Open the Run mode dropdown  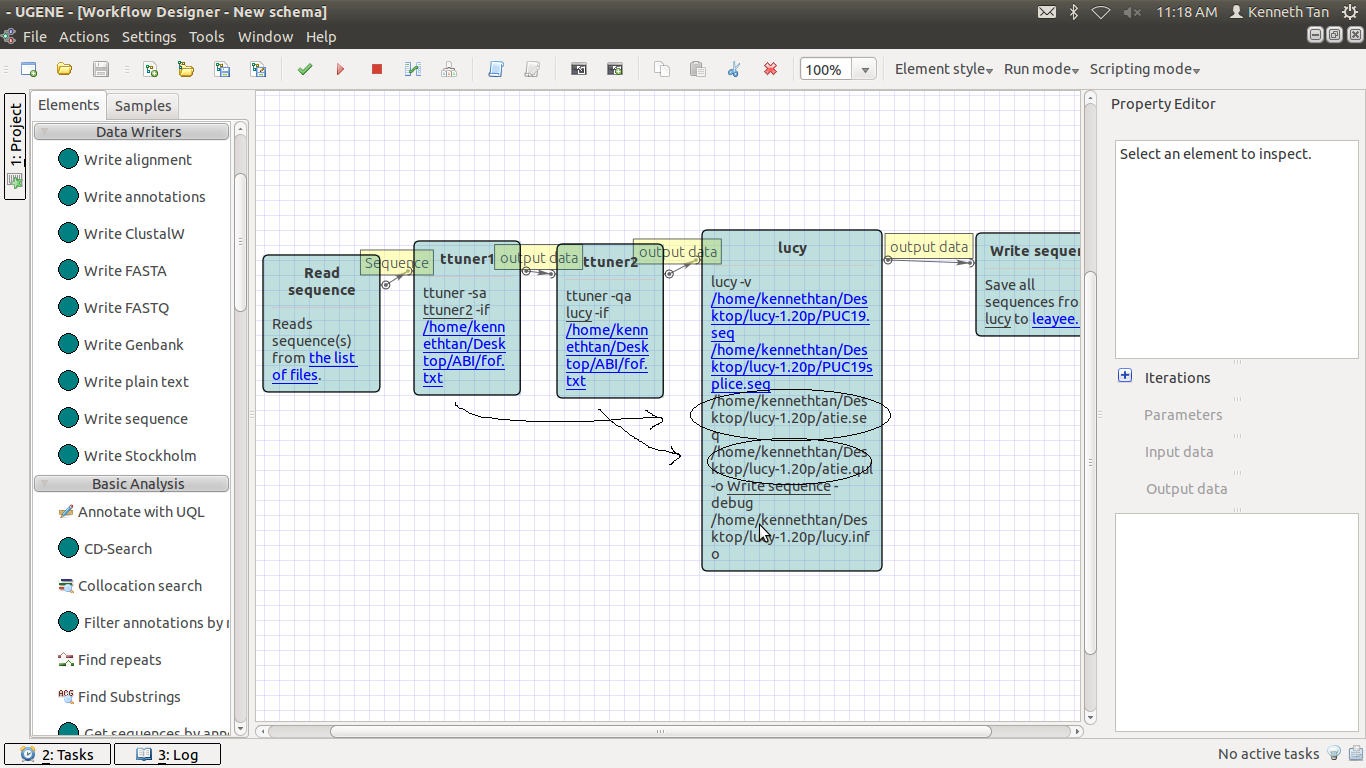1041,69
